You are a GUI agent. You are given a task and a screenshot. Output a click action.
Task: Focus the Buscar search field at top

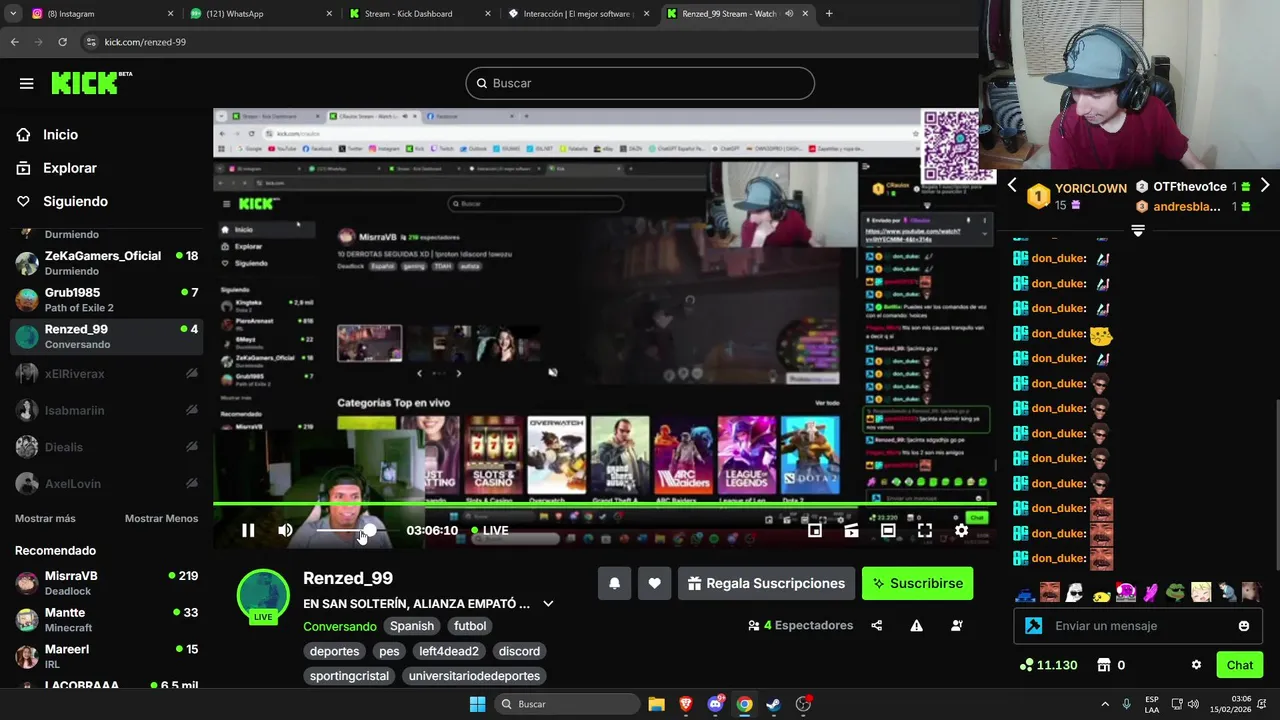point(640,83)
